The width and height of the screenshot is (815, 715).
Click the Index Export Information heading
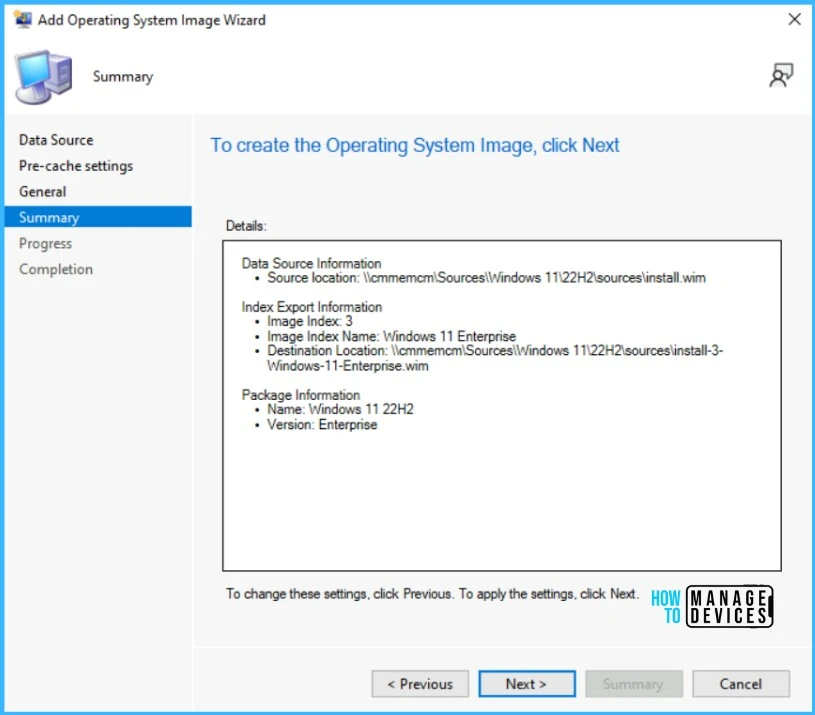(x=312, y=307)
